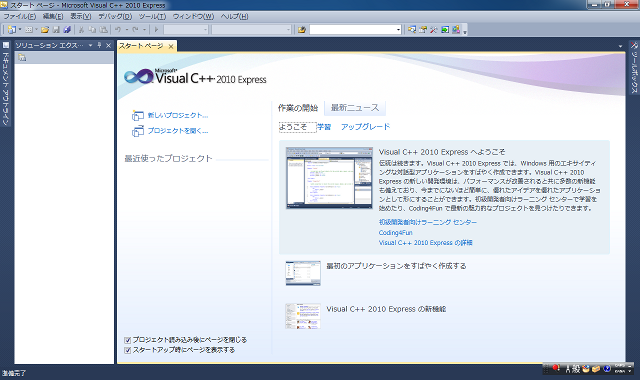Open Properties Window via toolbar icon

[x=423, y=29]
